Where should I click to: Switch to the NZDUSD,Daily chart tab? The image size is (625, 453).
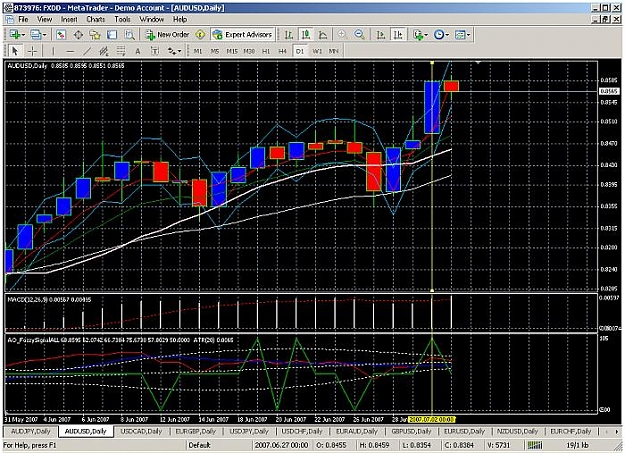tap(517, 431)
